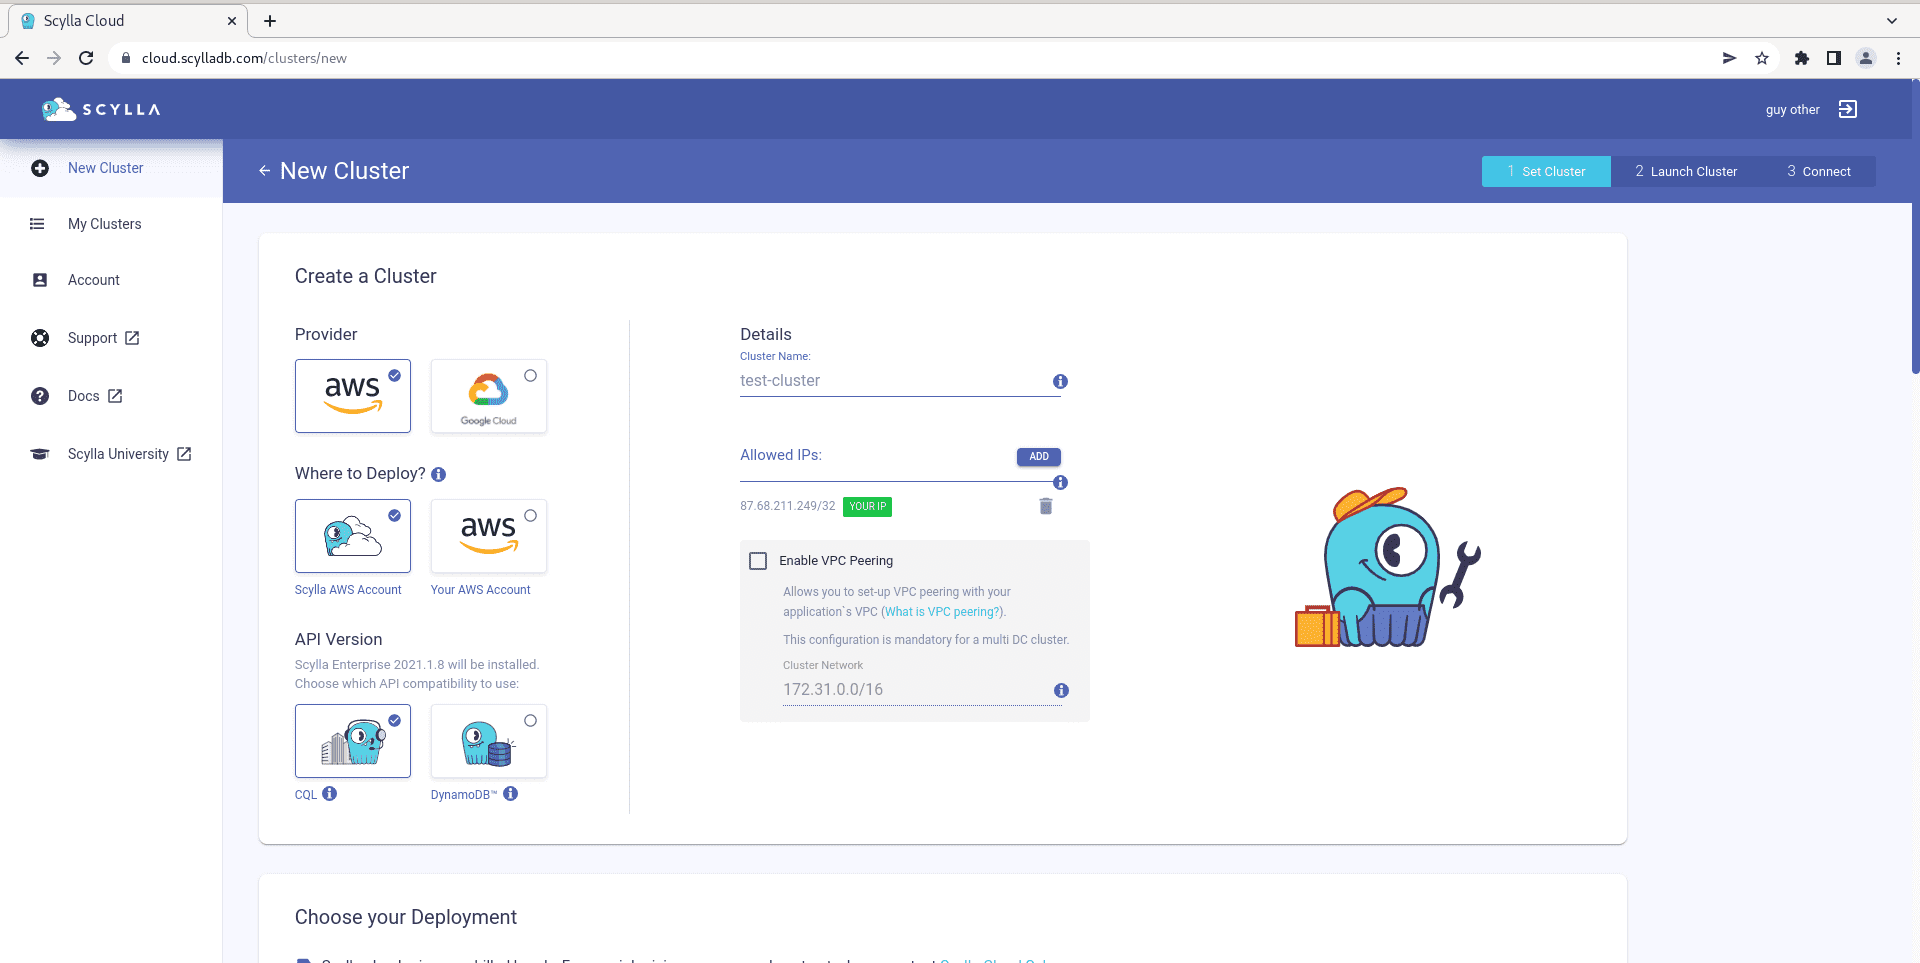Click the guy other username in header
Image resolution: width=1920 pixels, height=963 pixels.
tap(1792, 110)
